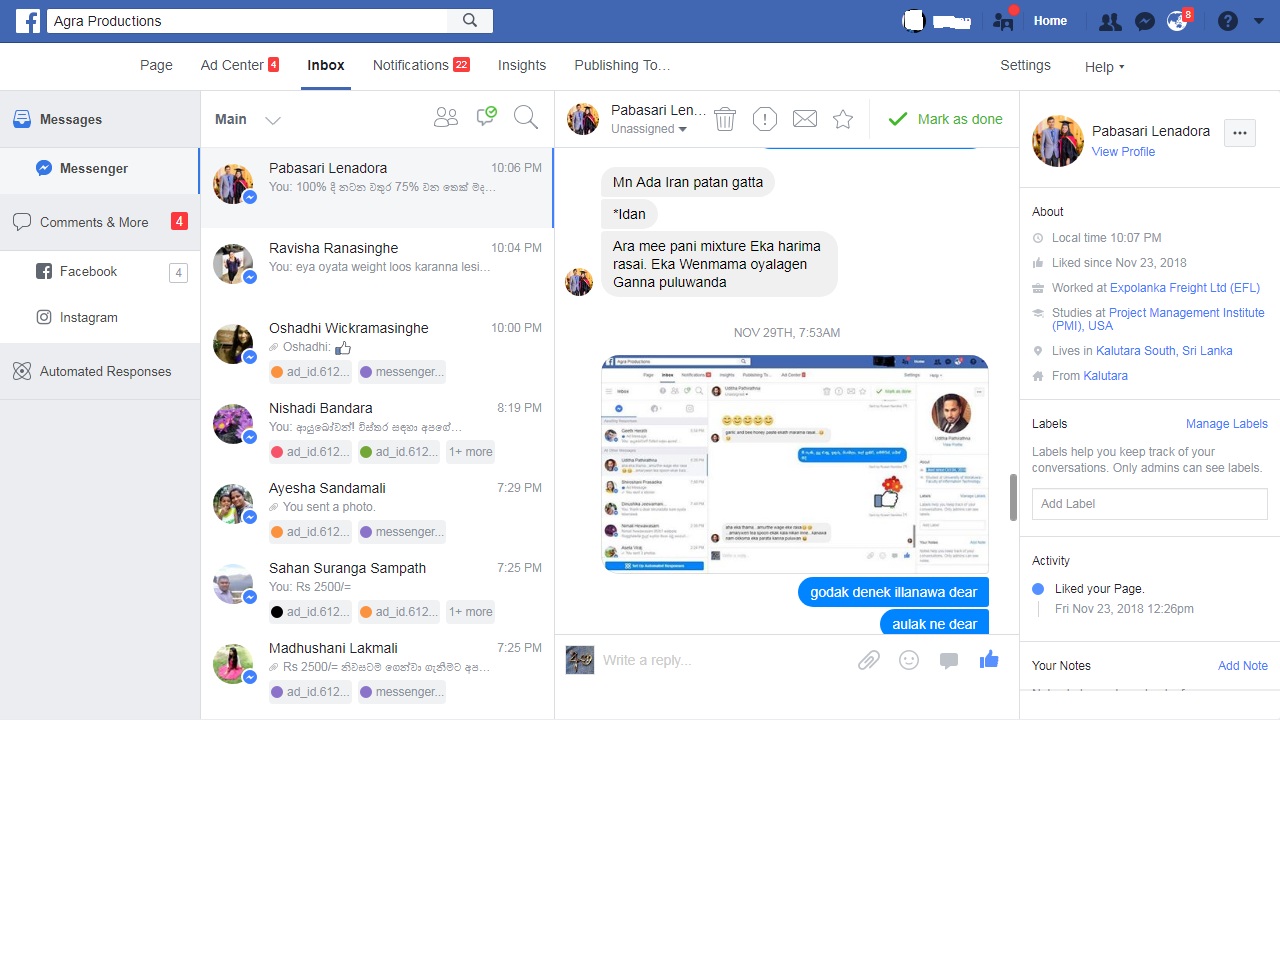Click the search magnifier in top bar
This screenshot has width=1280, height=968.
(470, 20)
